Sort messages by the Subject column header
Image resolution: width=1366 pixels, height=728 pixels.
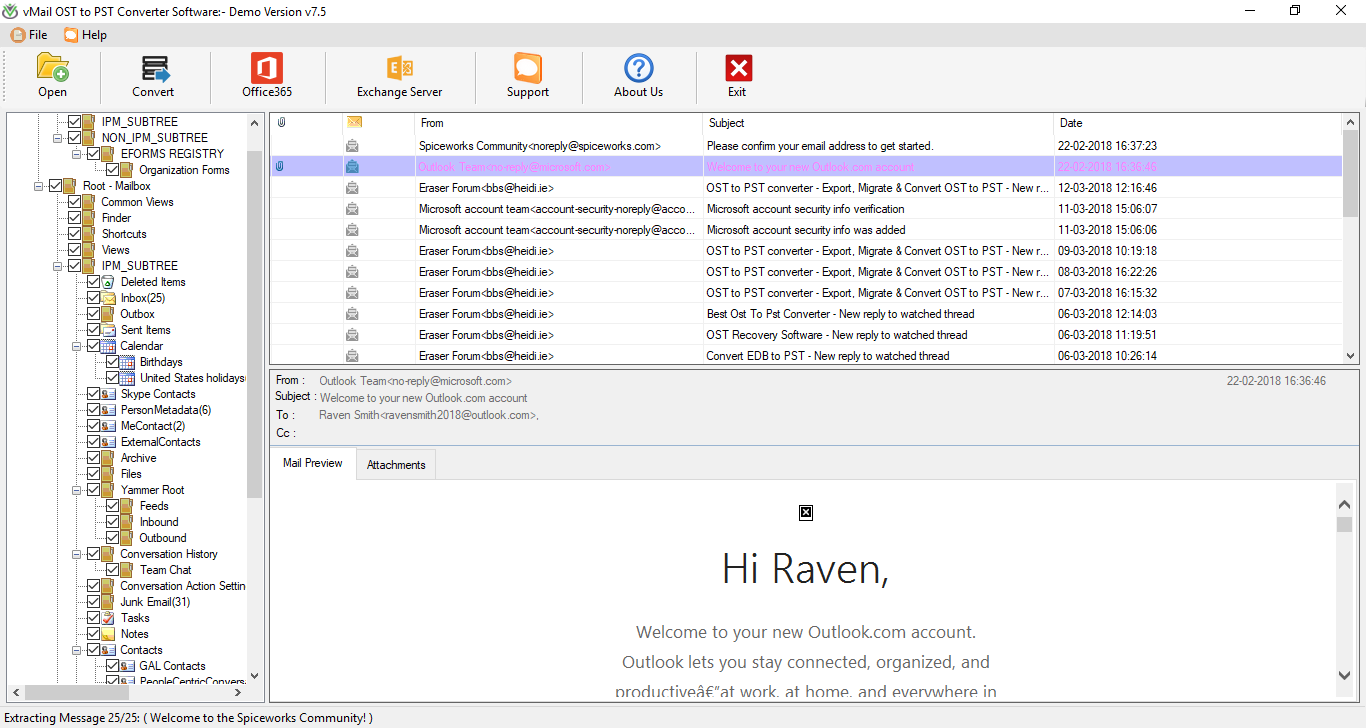(x=878, y=123)
